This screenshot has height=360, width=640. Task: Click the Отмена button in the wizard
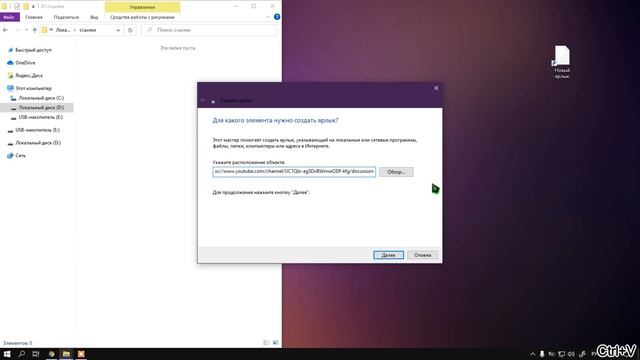(x=422, y=255)
